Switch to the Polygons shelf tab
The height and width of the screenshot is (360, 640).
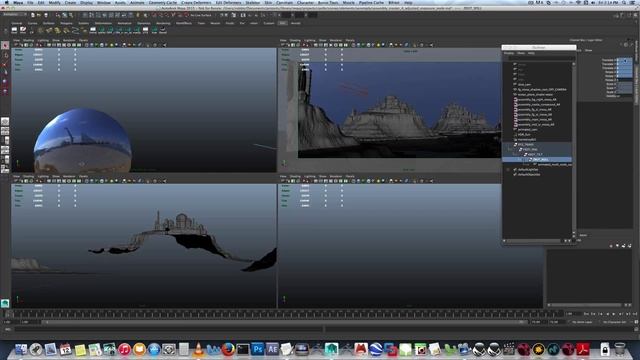pos(66,23)
